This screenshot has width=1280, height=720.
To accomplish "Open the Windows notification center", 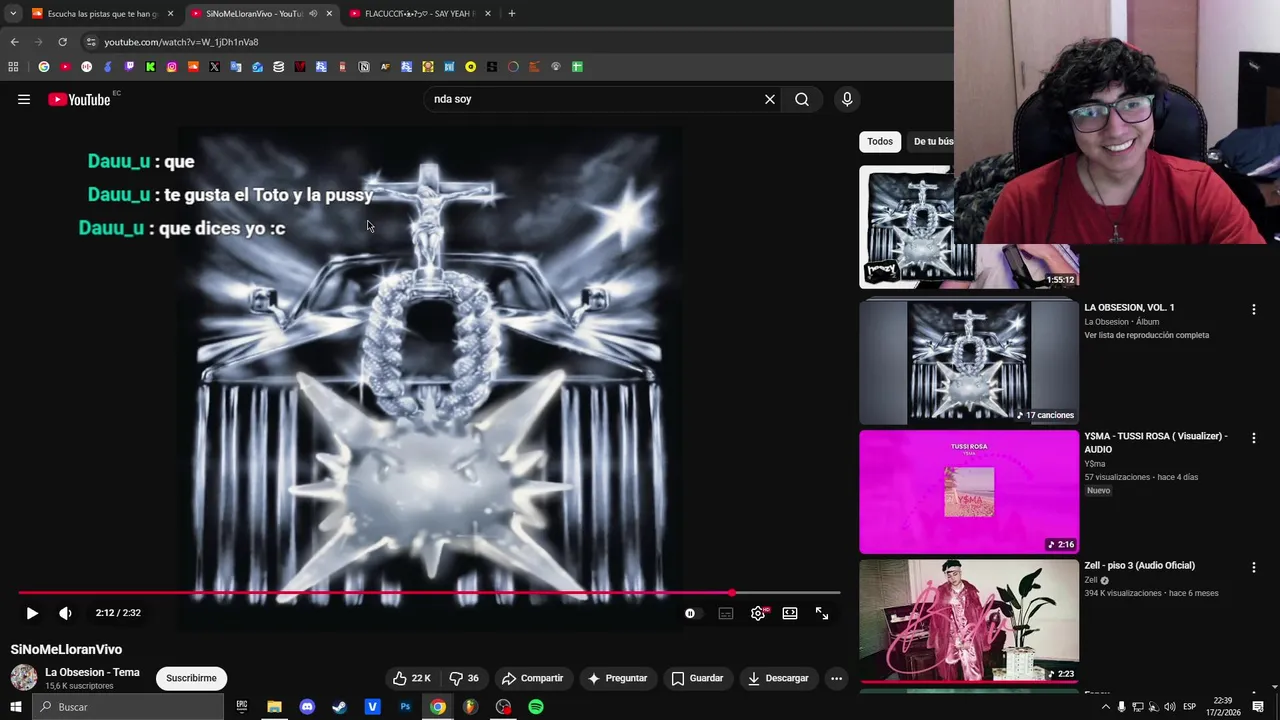I will pos(1258,707).
